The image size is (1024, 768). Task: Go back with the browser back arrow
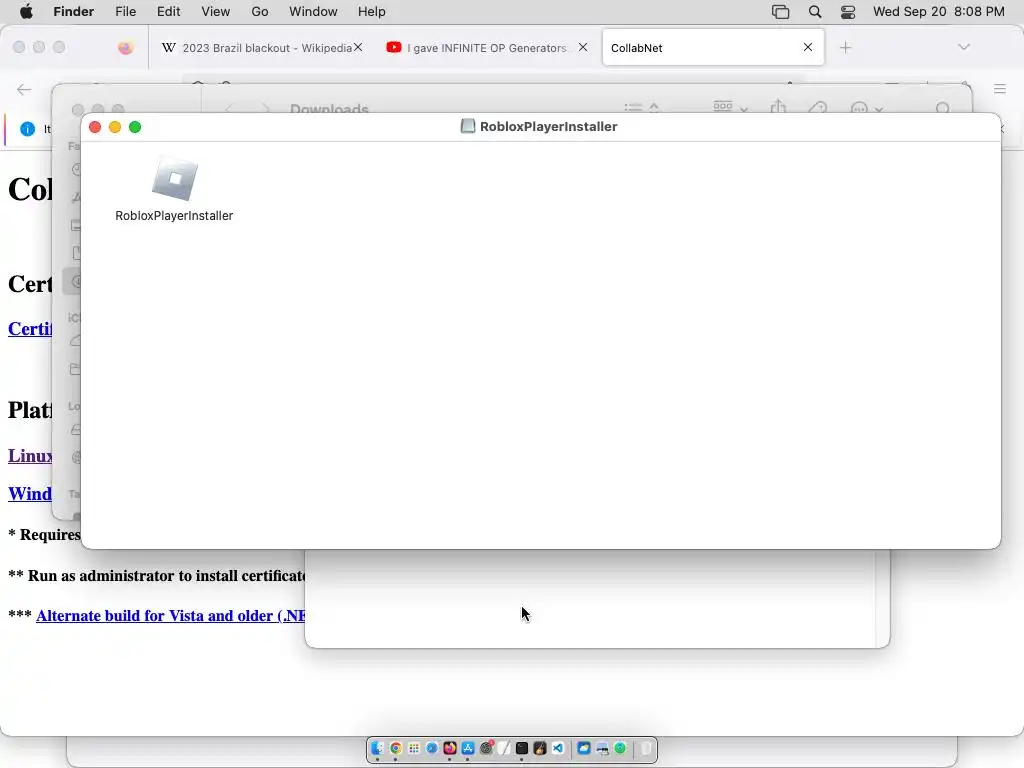pyautogui.click(x=24, y=89)
